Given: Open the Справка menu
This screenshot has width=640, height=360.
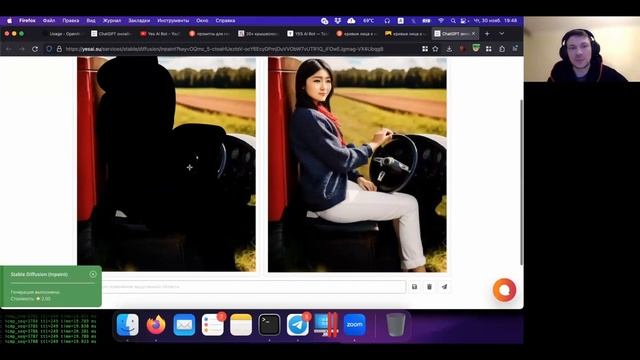Looking at the screenshot, I should click(x=225, y=20).
